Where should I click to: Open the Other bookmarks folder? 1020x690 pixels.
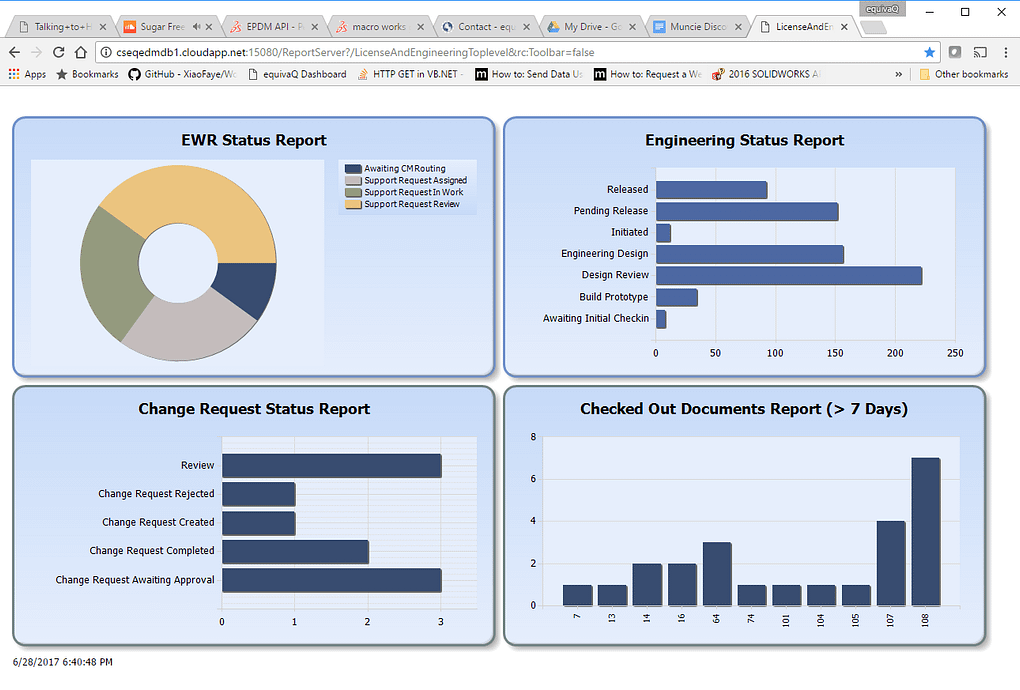point(964,74)
